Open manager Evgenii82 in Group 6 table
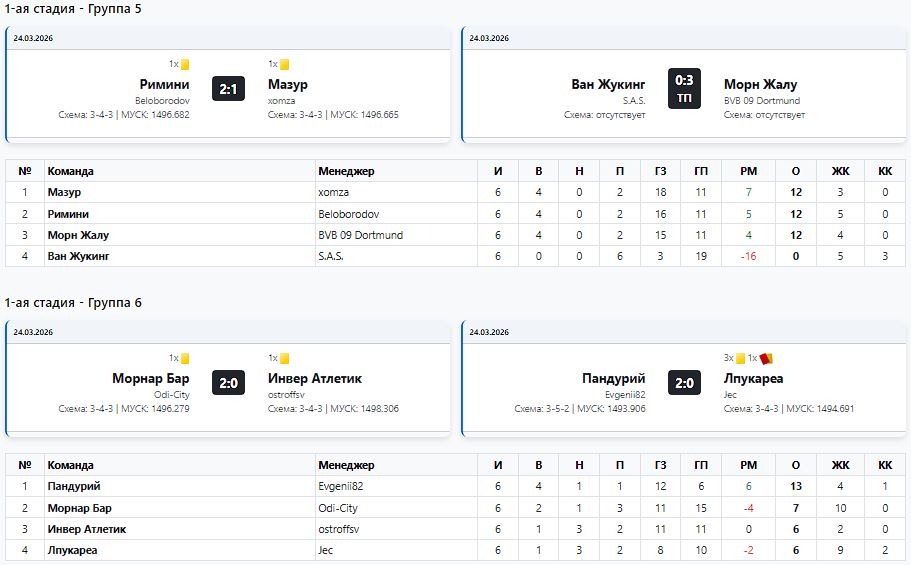The width and height of the screenshot is (911, 565). (340, 486)
